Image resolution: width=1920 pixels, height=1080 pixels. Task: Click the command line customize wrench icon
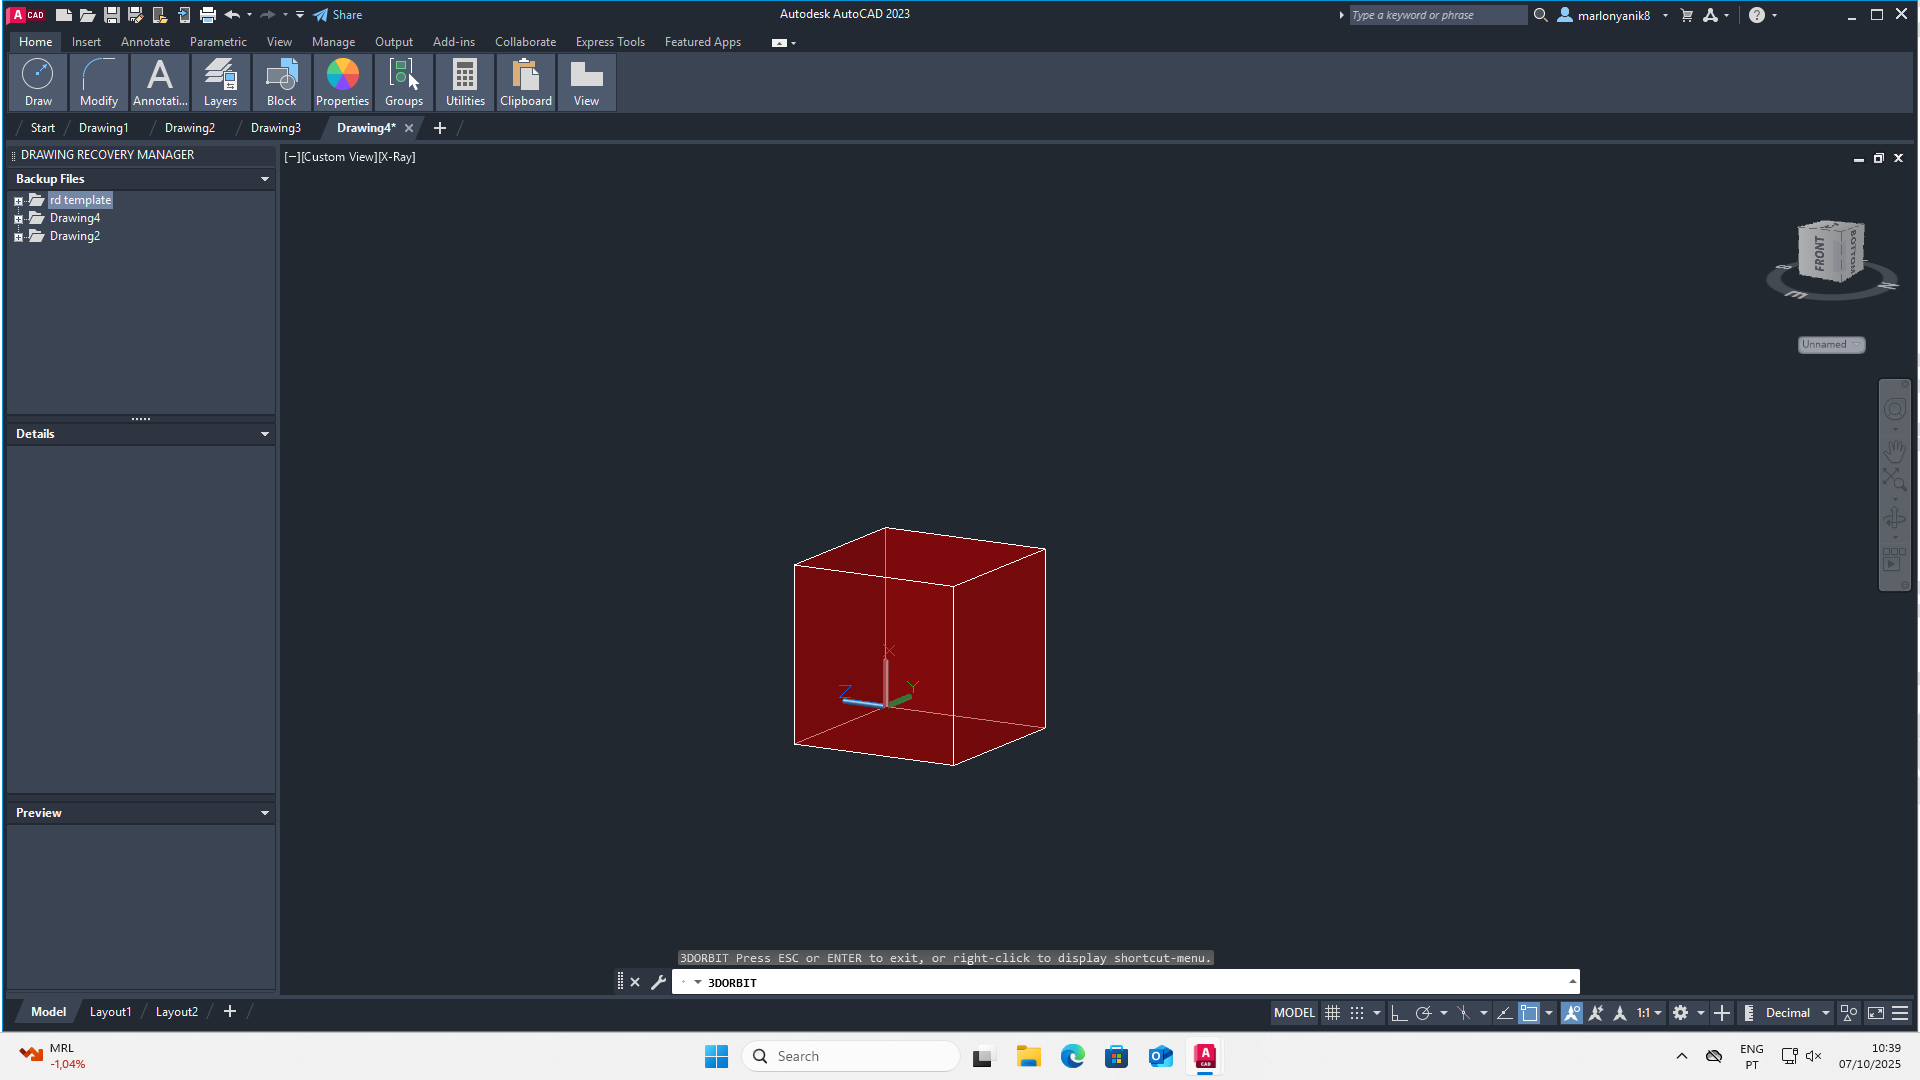click(658, 982)
